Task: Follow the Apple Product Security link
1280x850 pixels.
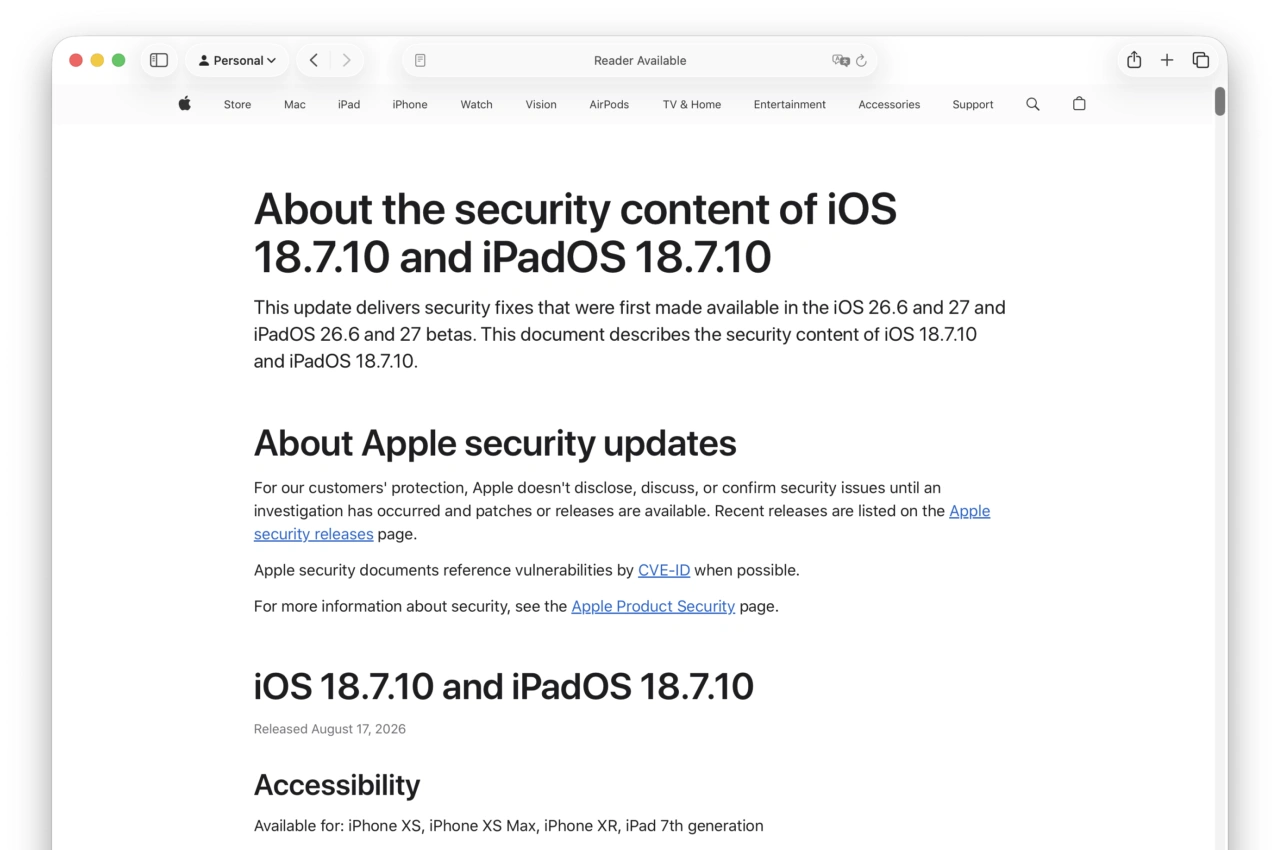Action: pos(653,606)
